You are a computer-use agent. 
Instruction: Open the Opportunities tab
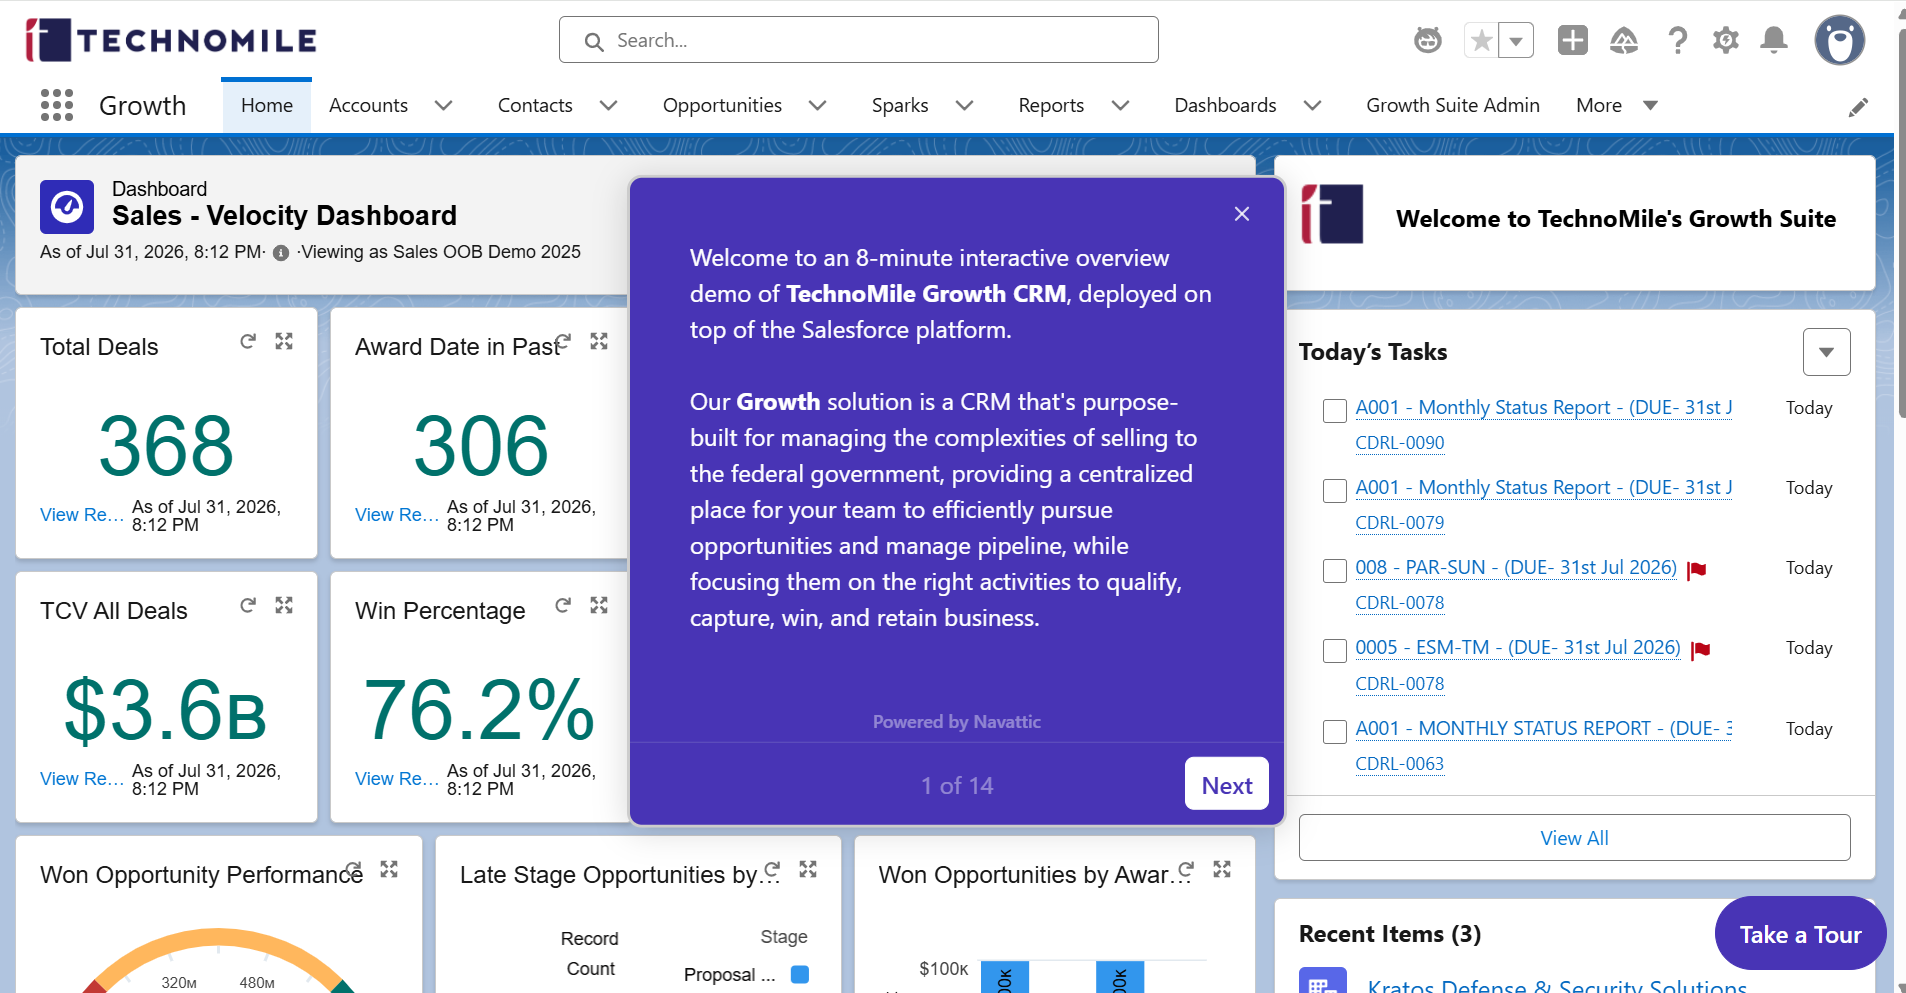tap(722, 106)
